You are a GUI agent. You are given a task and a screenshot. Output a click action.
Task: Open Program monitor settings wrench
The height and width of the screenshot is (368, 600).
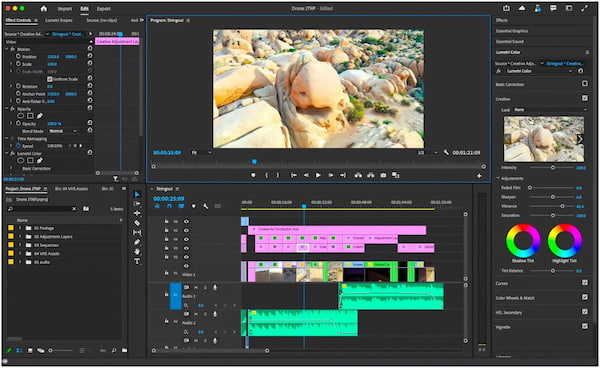(x=446, y=153)
